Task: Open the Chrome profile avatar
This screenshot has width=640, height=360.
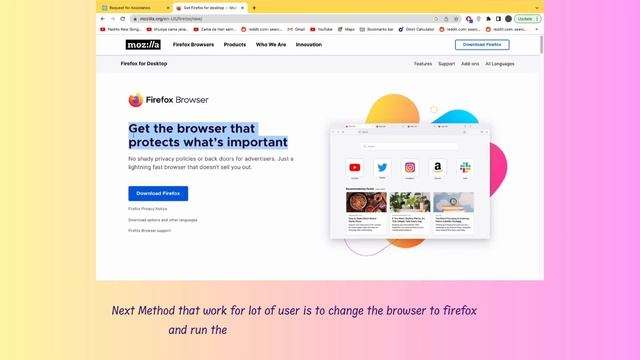Action: (508, 19)
